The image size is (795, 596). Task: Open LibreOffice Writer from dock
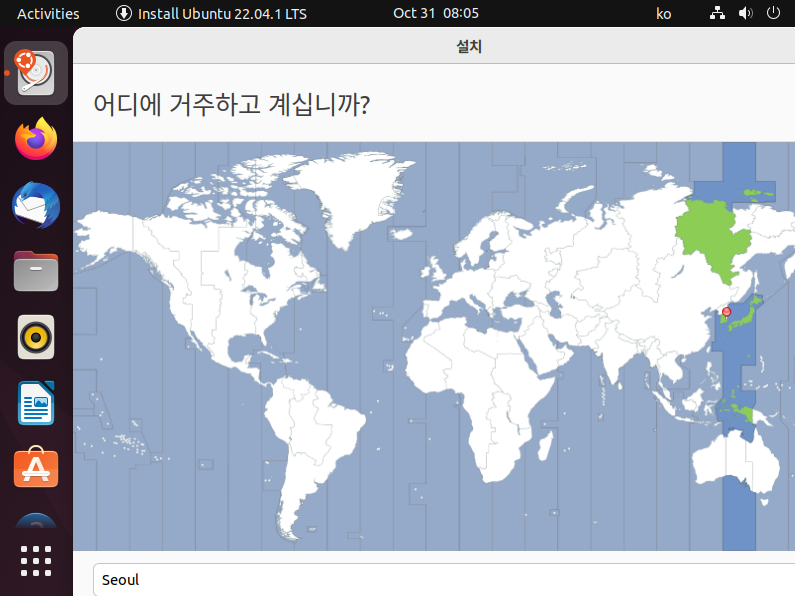tap(35, 403)
